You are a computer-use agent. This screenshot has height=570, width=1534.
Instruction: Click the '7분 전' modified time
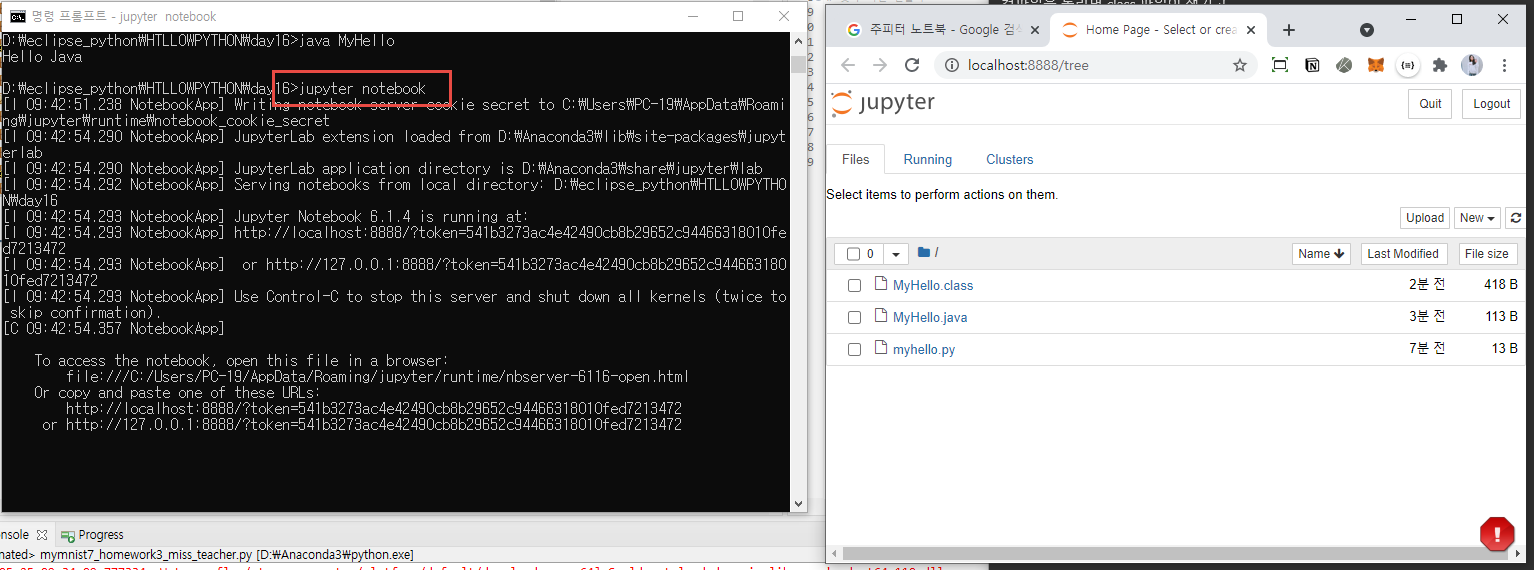click(1427, 349)
